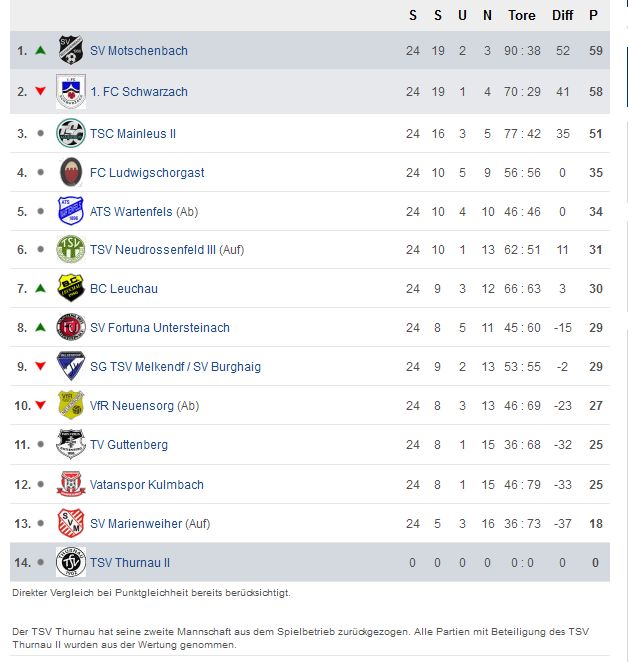Click the P points column header
This screenshot has height=662, width=628.
coord(593,15)
